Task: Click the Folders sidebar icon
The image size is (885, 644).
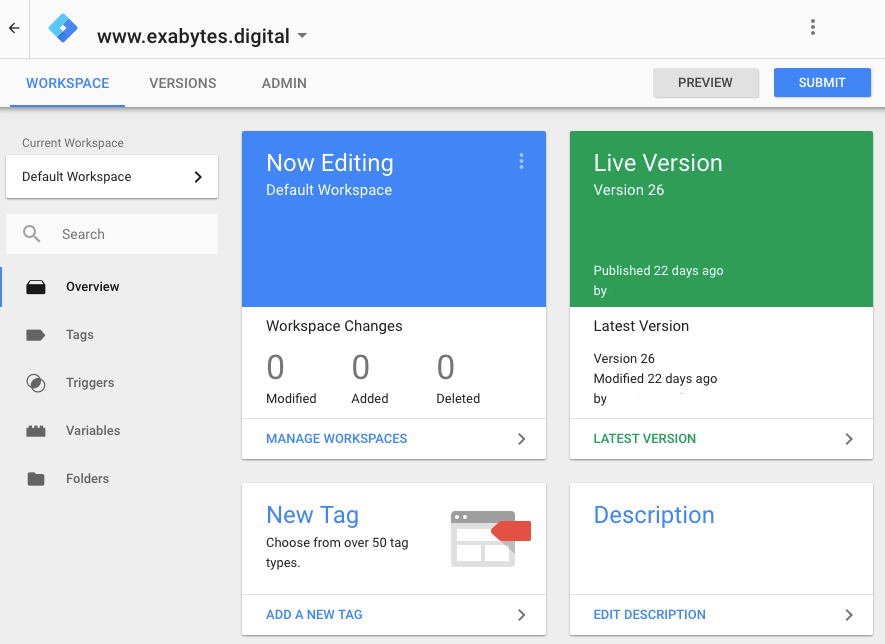Action: [x=36, y=479]
